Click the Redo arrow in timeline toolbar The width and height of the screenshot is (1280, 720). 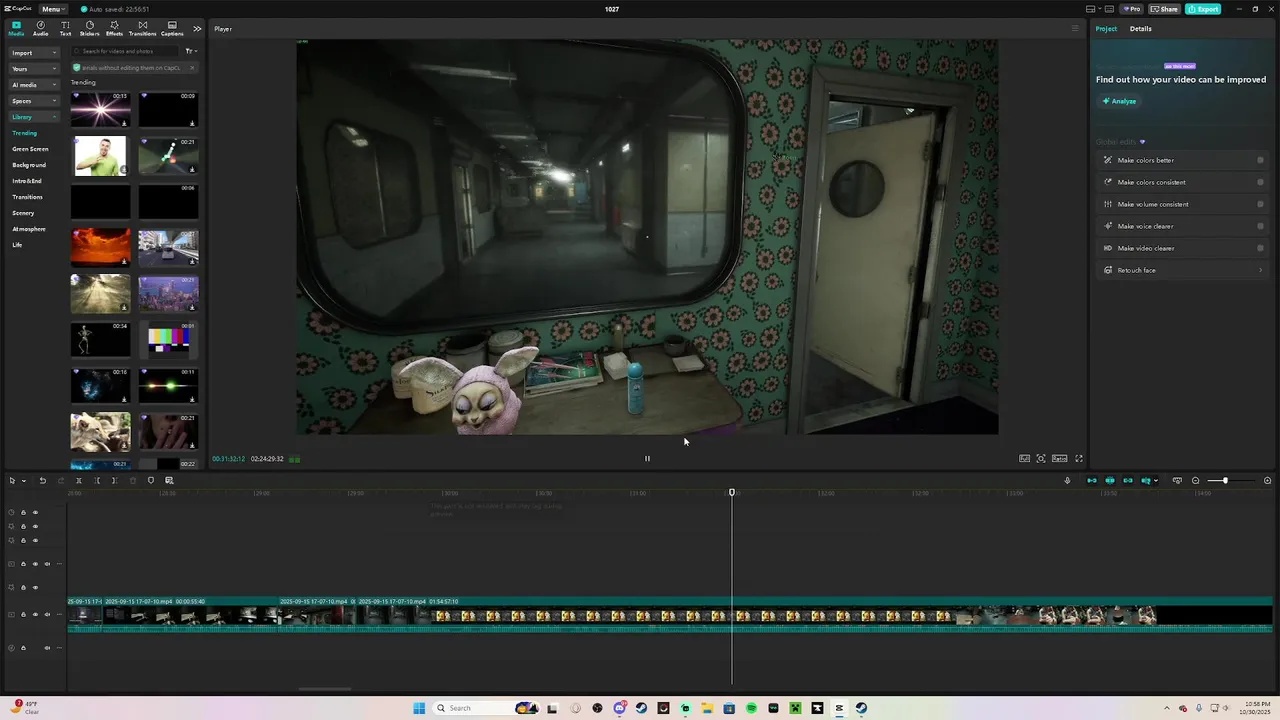click(x=60, y=481)
